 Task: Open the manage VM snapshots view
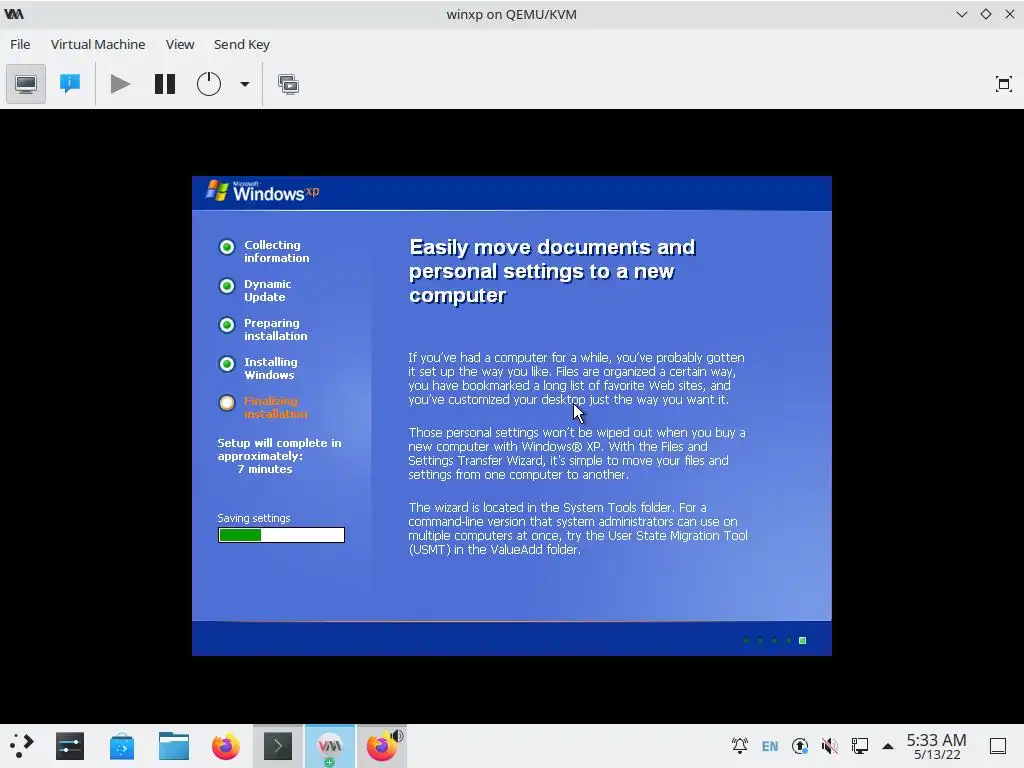(x=288, y=84)
